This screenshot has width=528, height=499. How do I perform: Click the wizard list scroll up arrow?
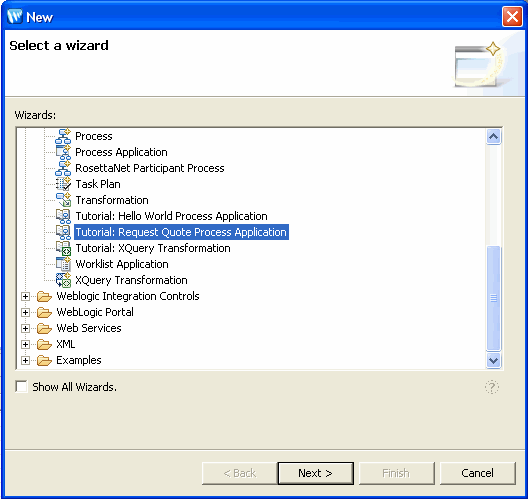point(493,136)
